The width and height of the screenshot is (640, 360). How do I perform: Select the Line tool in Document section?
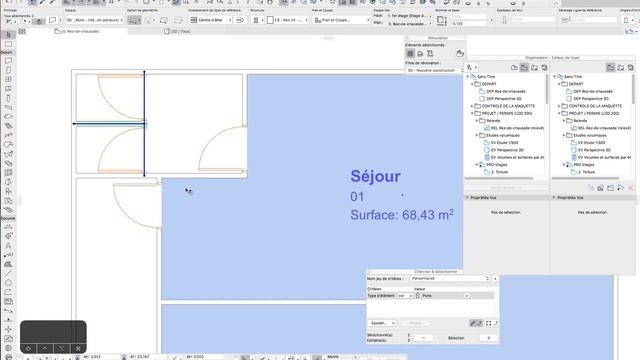click(x=9, y=273)
